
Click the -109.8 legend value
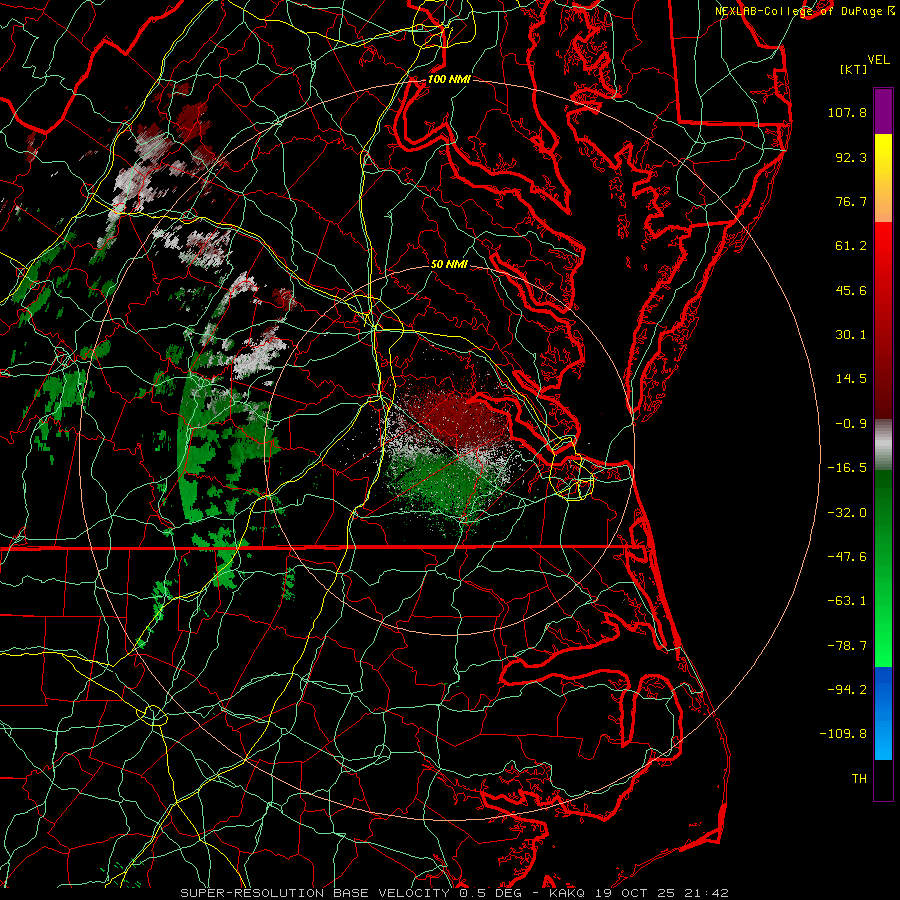pyautogui.click(x=843, y=734)
